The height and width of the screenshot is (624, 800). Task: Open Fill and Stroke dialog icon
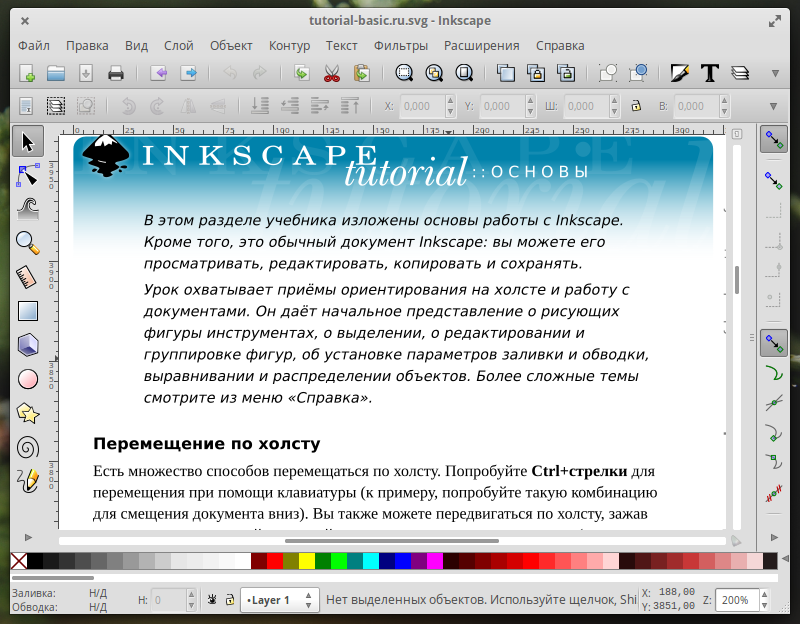coord(680,73)
